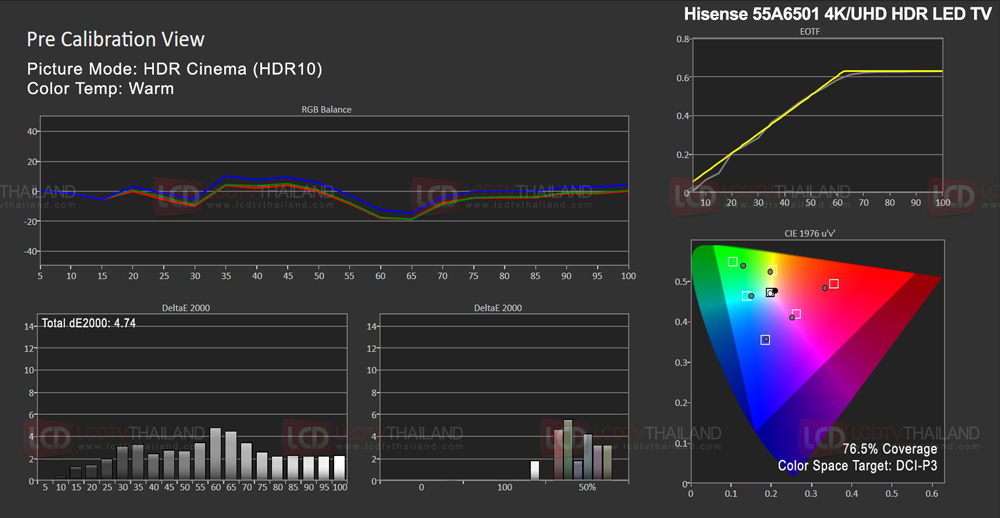Click the magenta bar in color DeltaE chart

pos(598,462)
